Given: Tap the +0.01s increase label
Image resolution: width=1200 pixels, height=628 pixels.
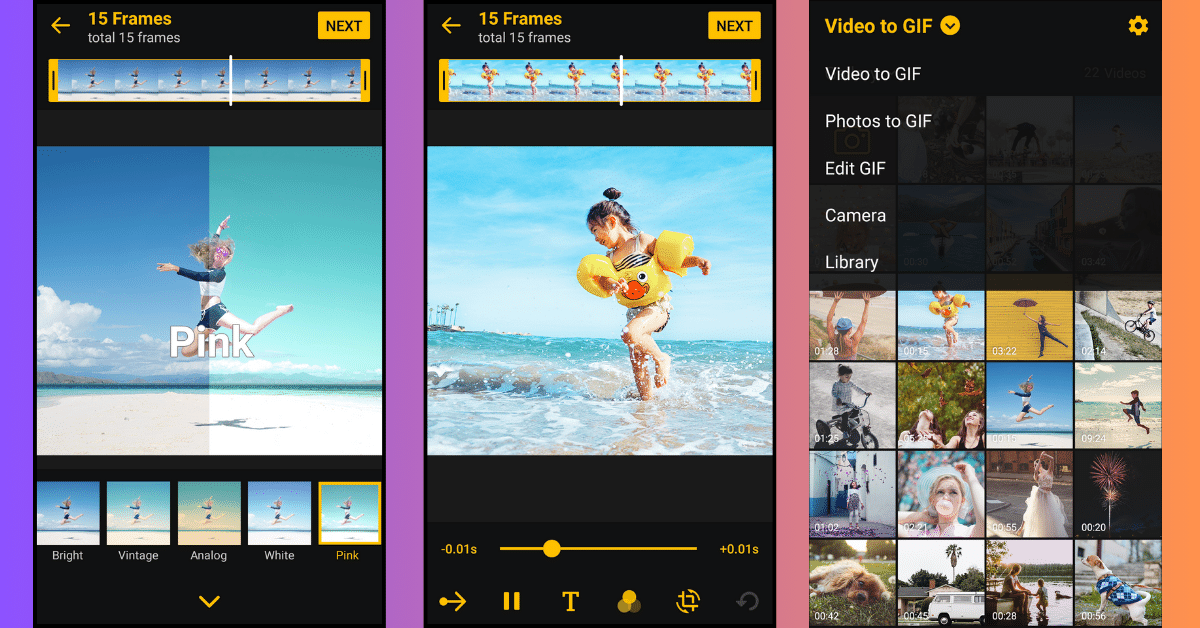Looking at the screenshot, I should pyautogui.click(x=739, y=549).
